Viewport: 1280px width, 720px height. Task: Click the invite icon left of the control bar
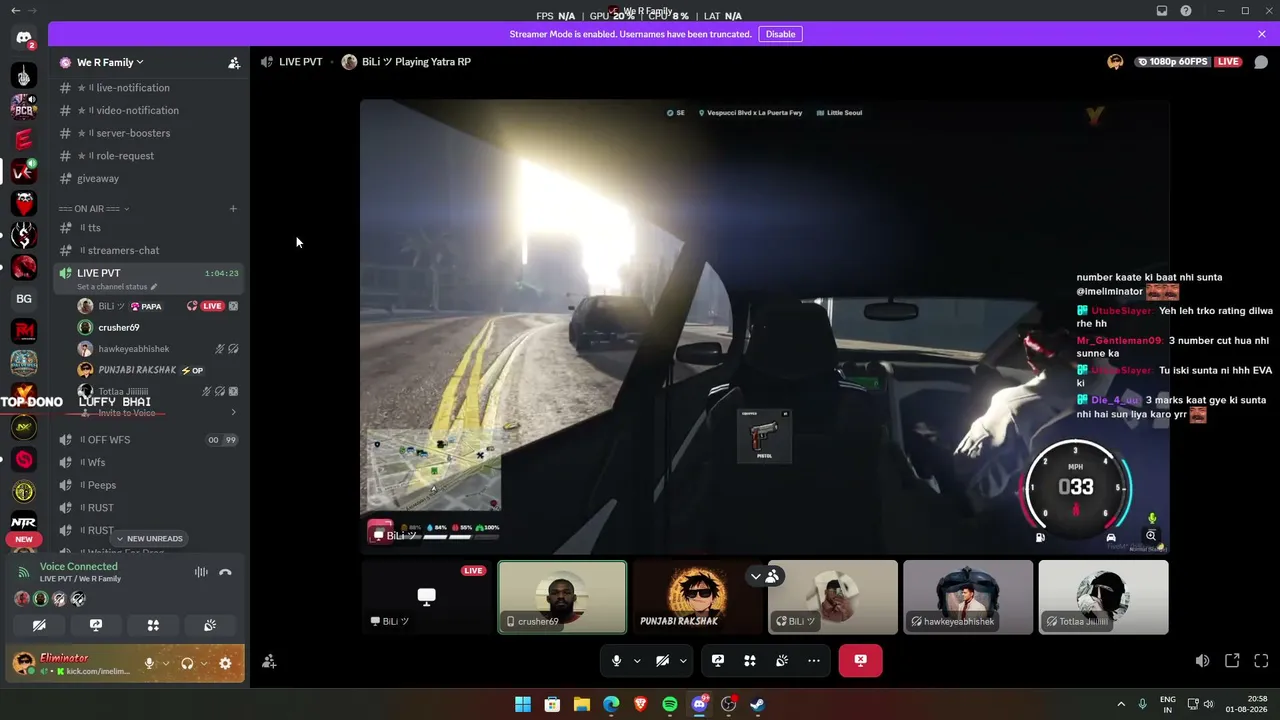(269, 661)
